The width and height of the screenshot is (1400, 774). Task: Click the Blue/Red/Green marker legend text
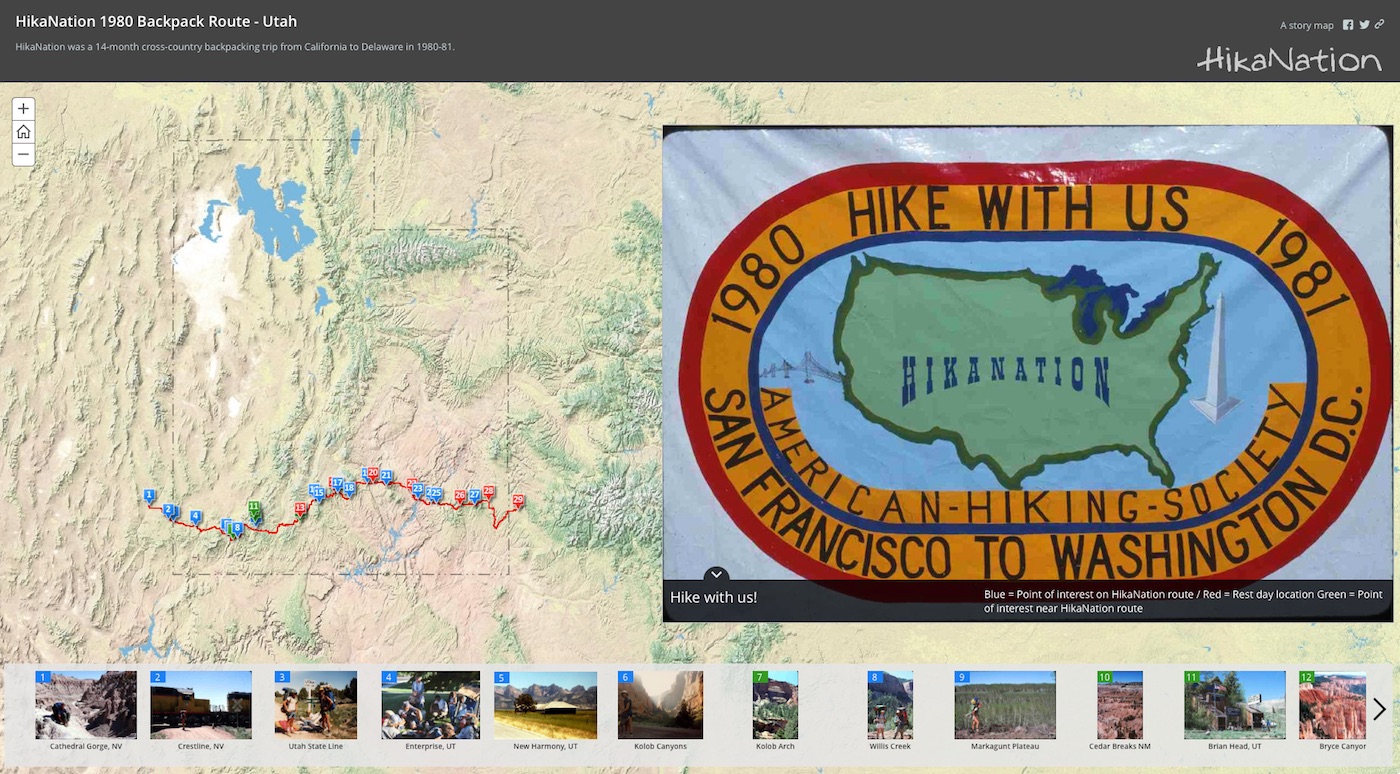1183,601
